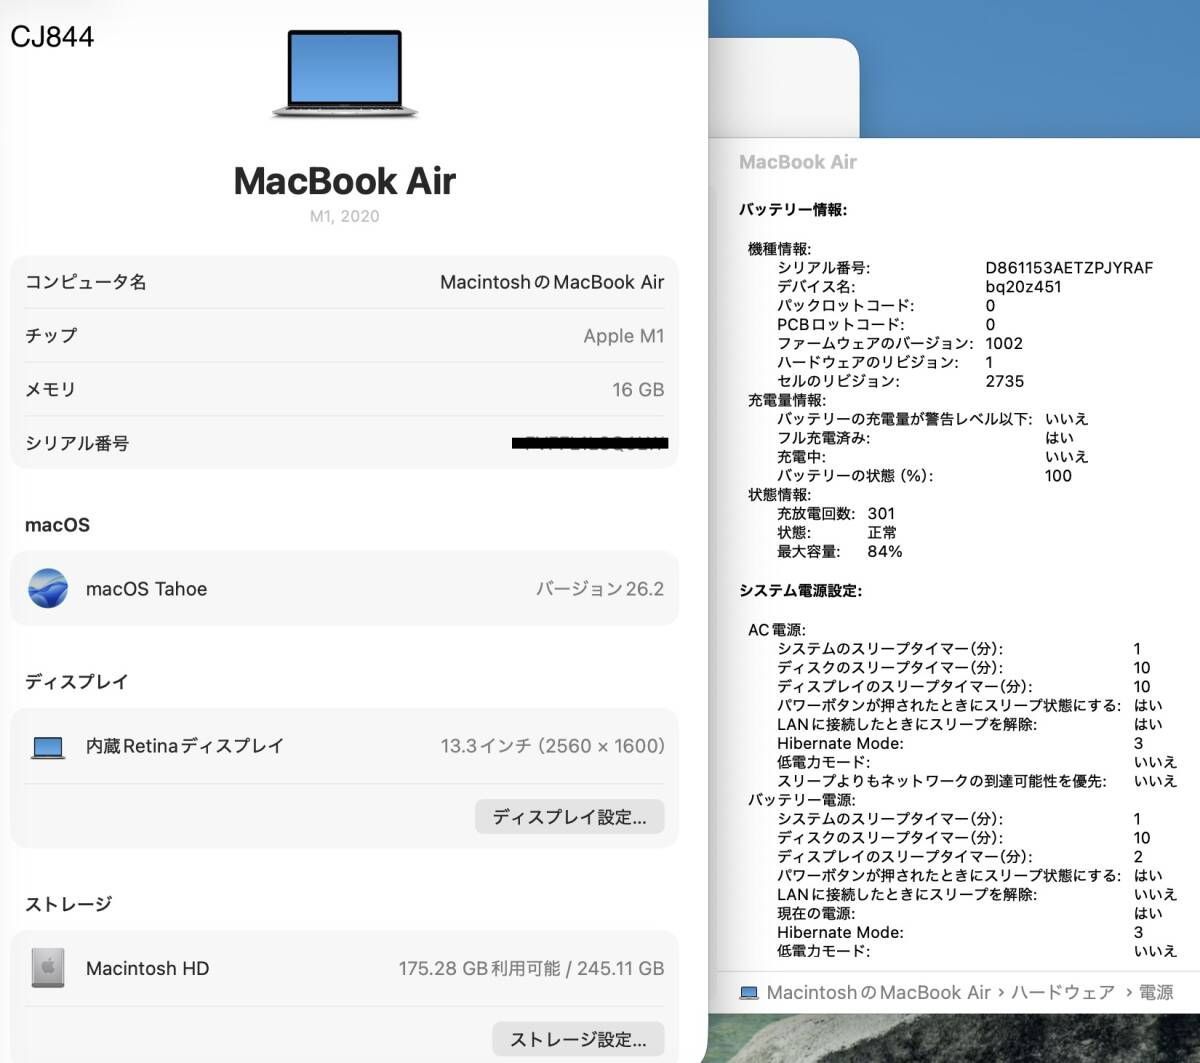The image size is (1200, 1063).
Task: Click the ストレージ section heading
Action: pos(68,904)
